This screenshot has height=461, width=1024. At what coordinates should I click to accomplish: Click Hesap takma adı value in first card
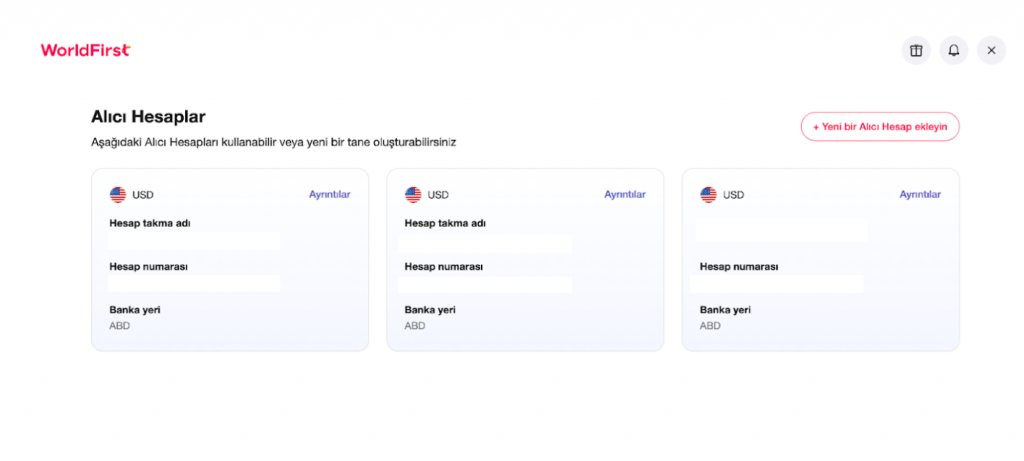(194, 241)
